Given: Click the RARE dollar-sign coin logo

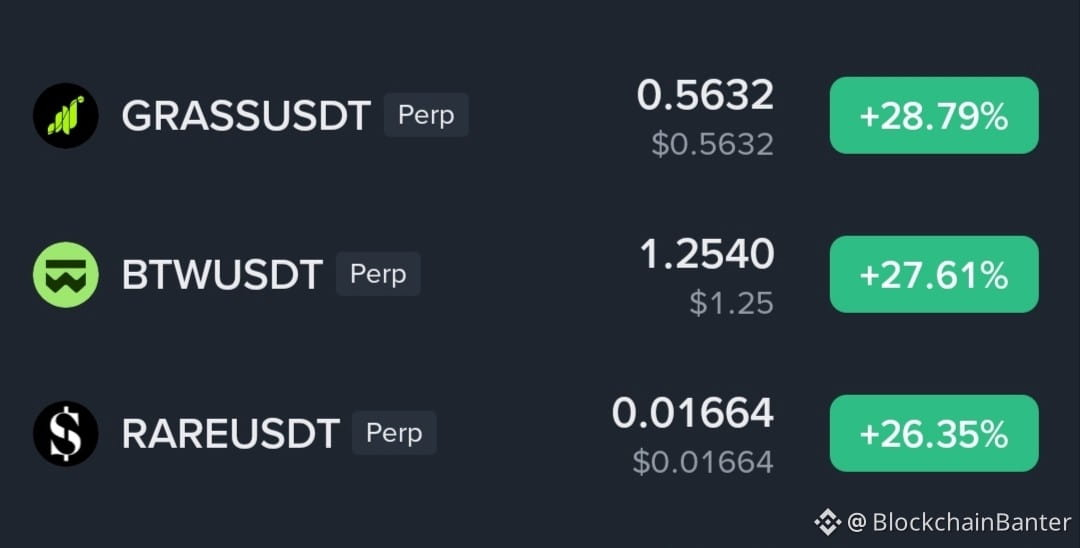Looking at the screenshot, I should pos(65,434).
